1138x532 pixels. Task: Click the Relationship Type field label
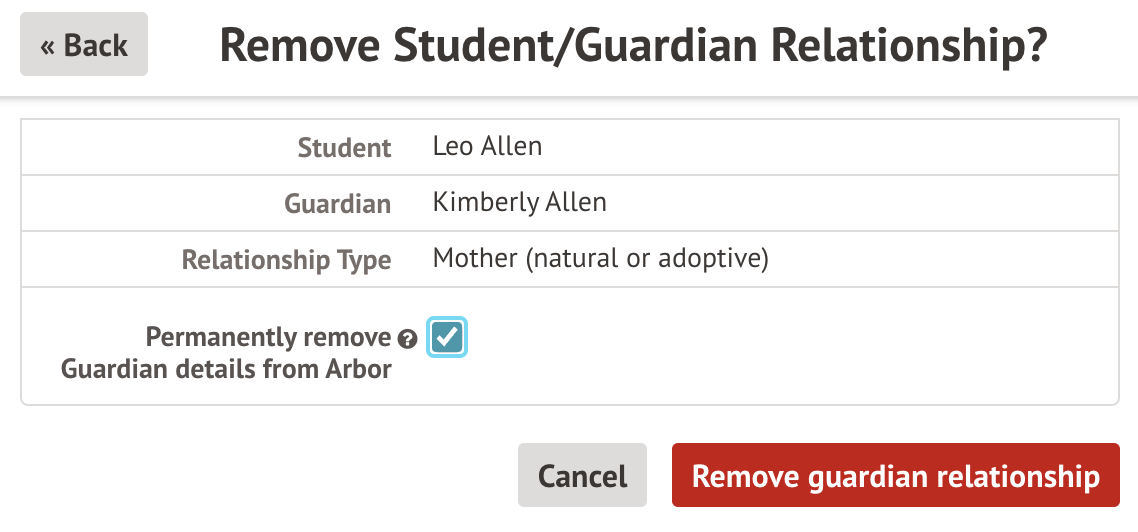click(x=286, y=261)
